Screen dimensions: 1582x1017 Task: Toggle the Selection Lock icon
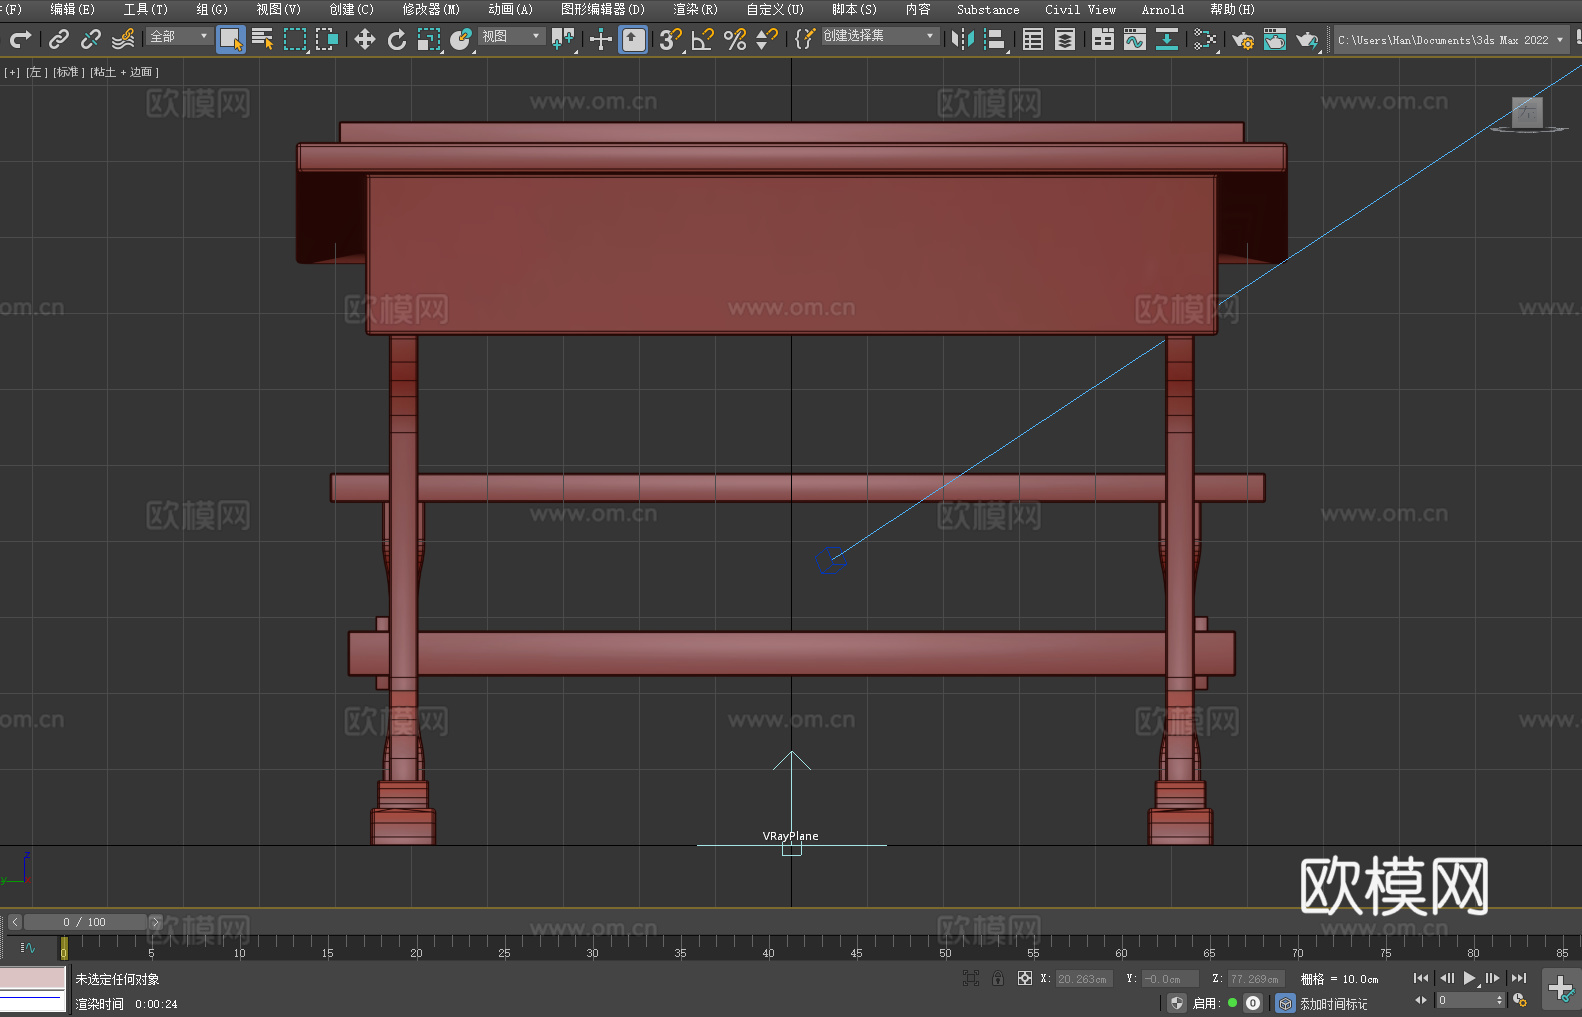tap(998, 978)
